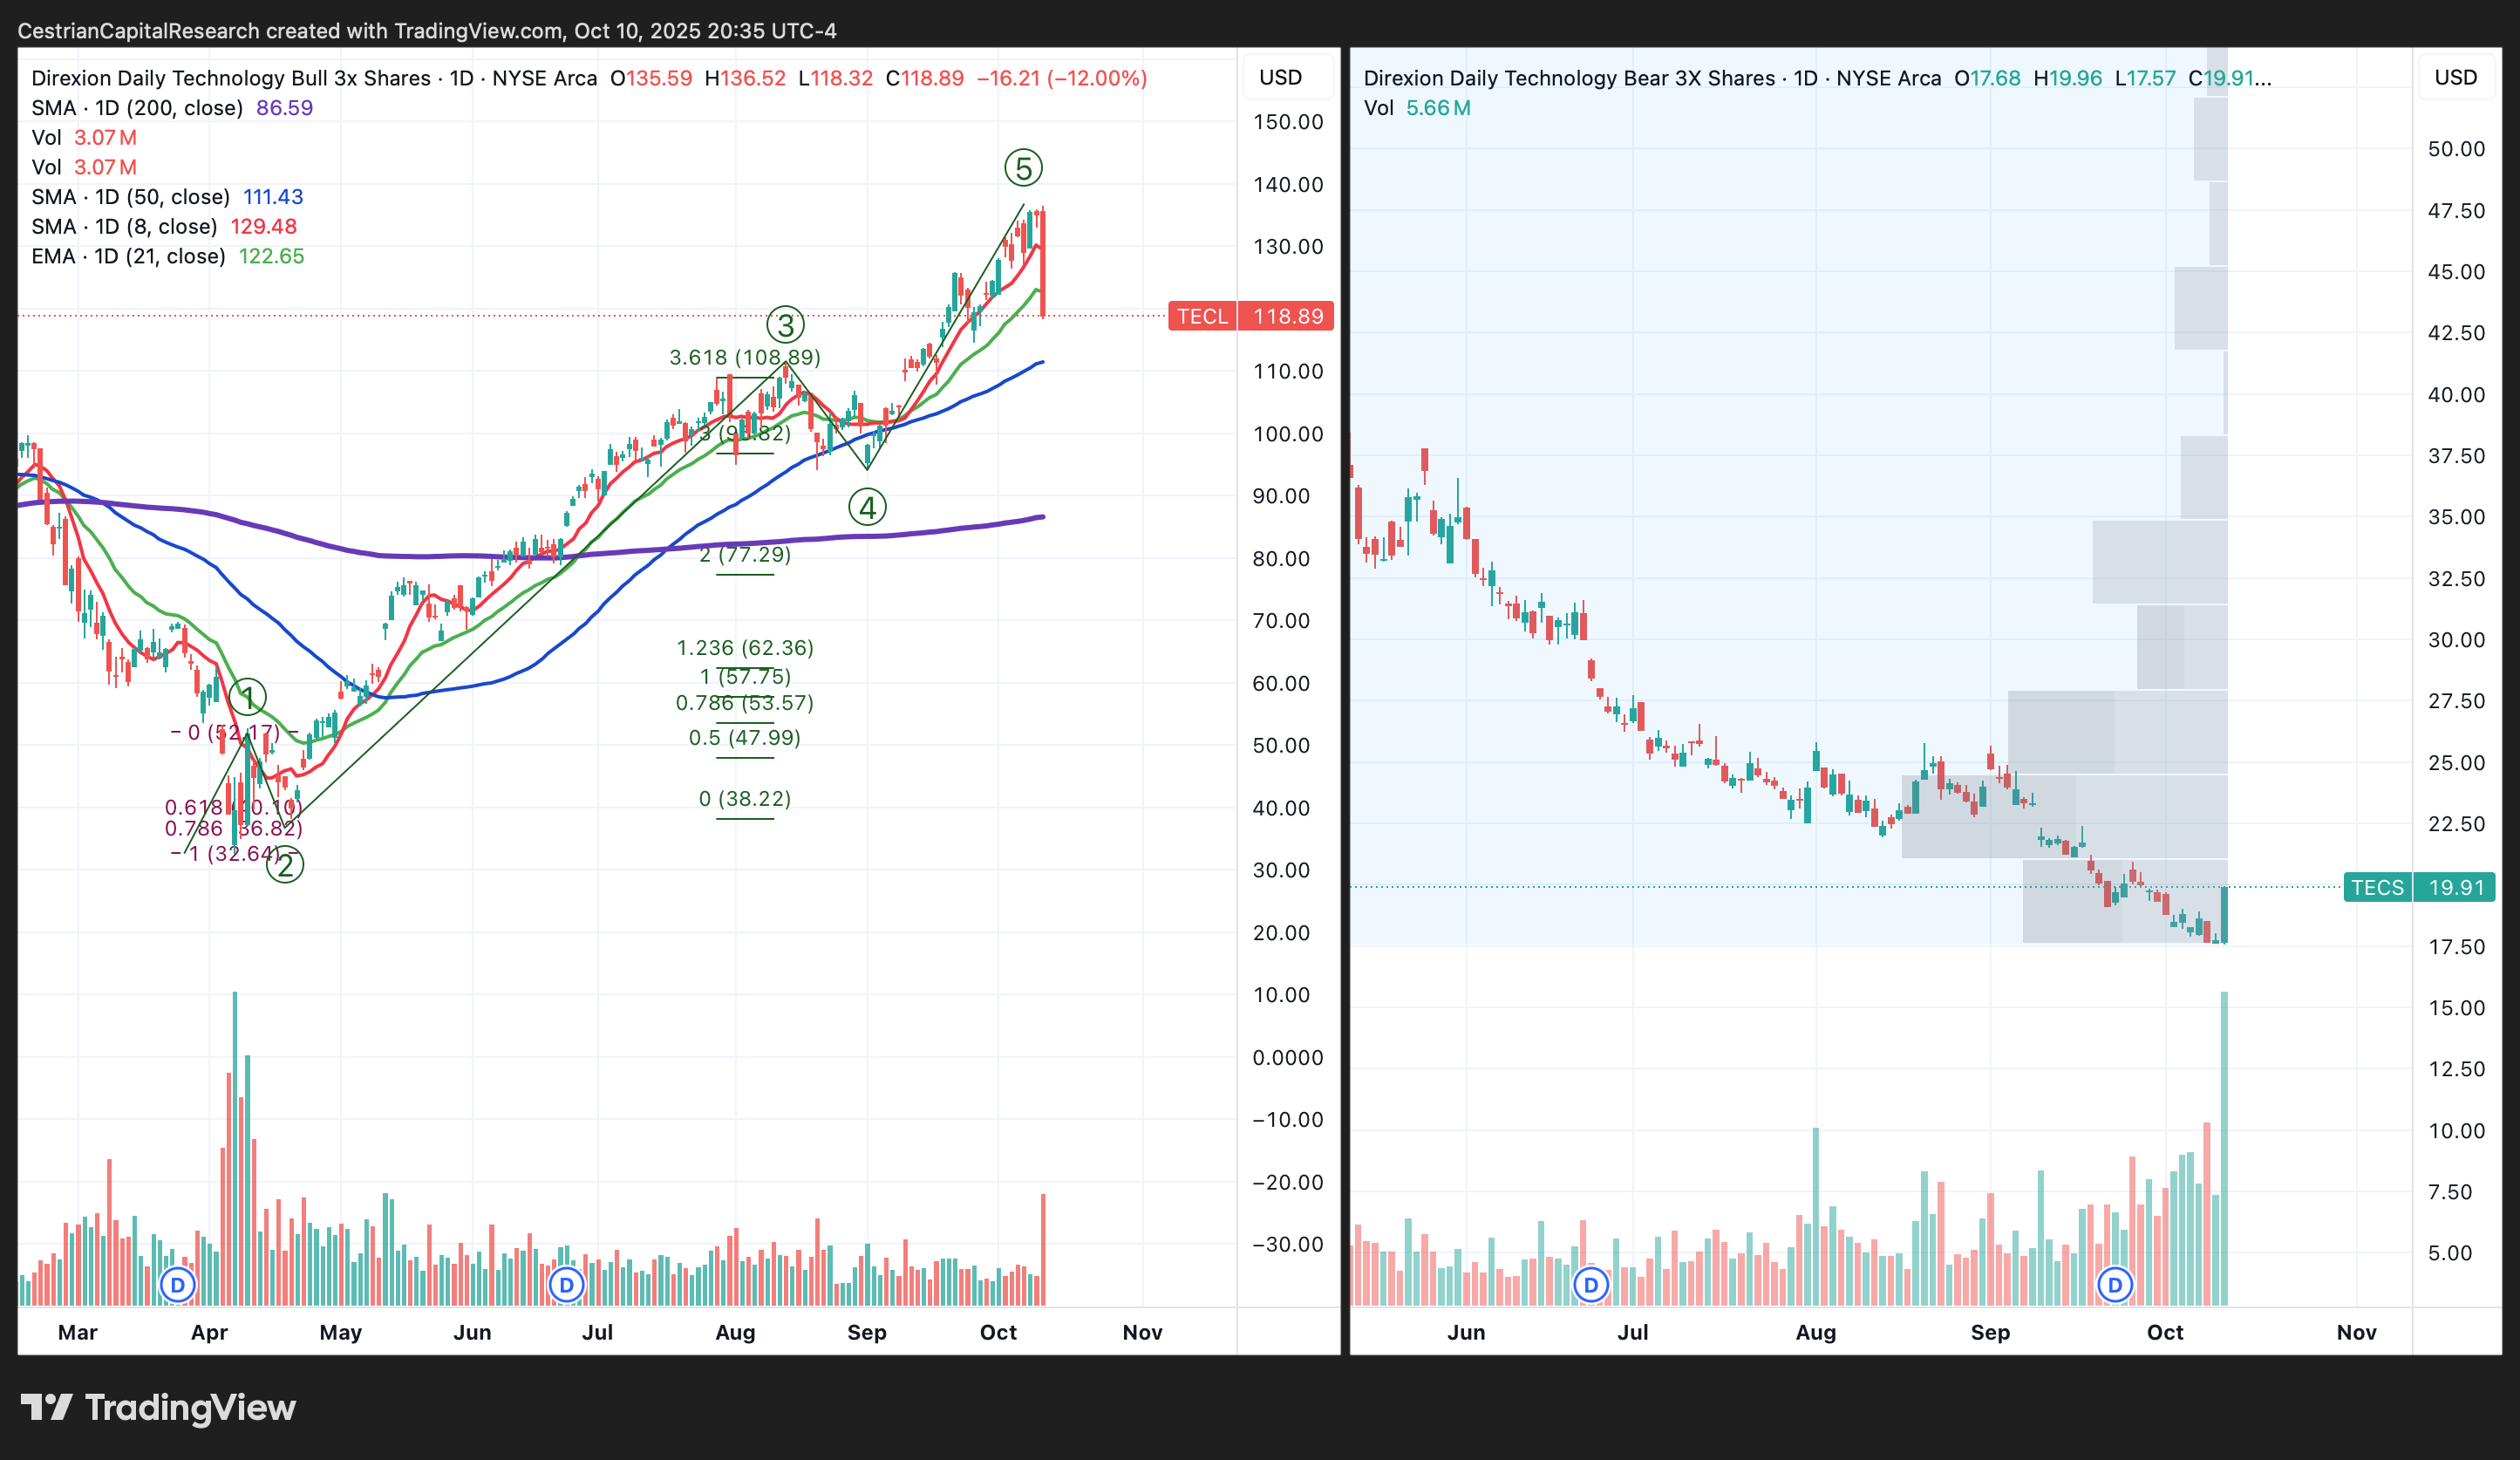The image size is (2520, 1460).
Task: Click the SMA 50 close legend entry
Action: (x=130, y=197)
